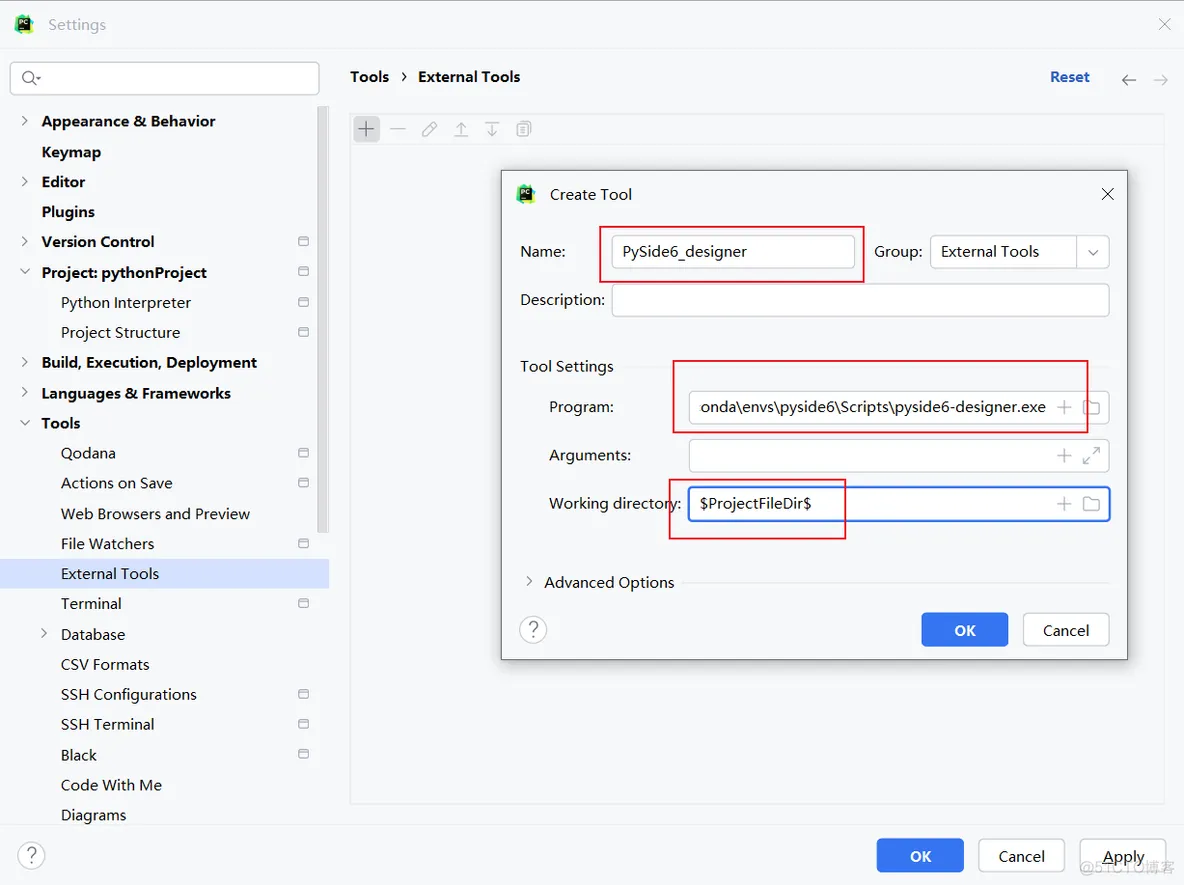This screenshot has width=1184, height=885.
Task: Click the Description text field
Action: pyautogui.click(x=860, y=300)
